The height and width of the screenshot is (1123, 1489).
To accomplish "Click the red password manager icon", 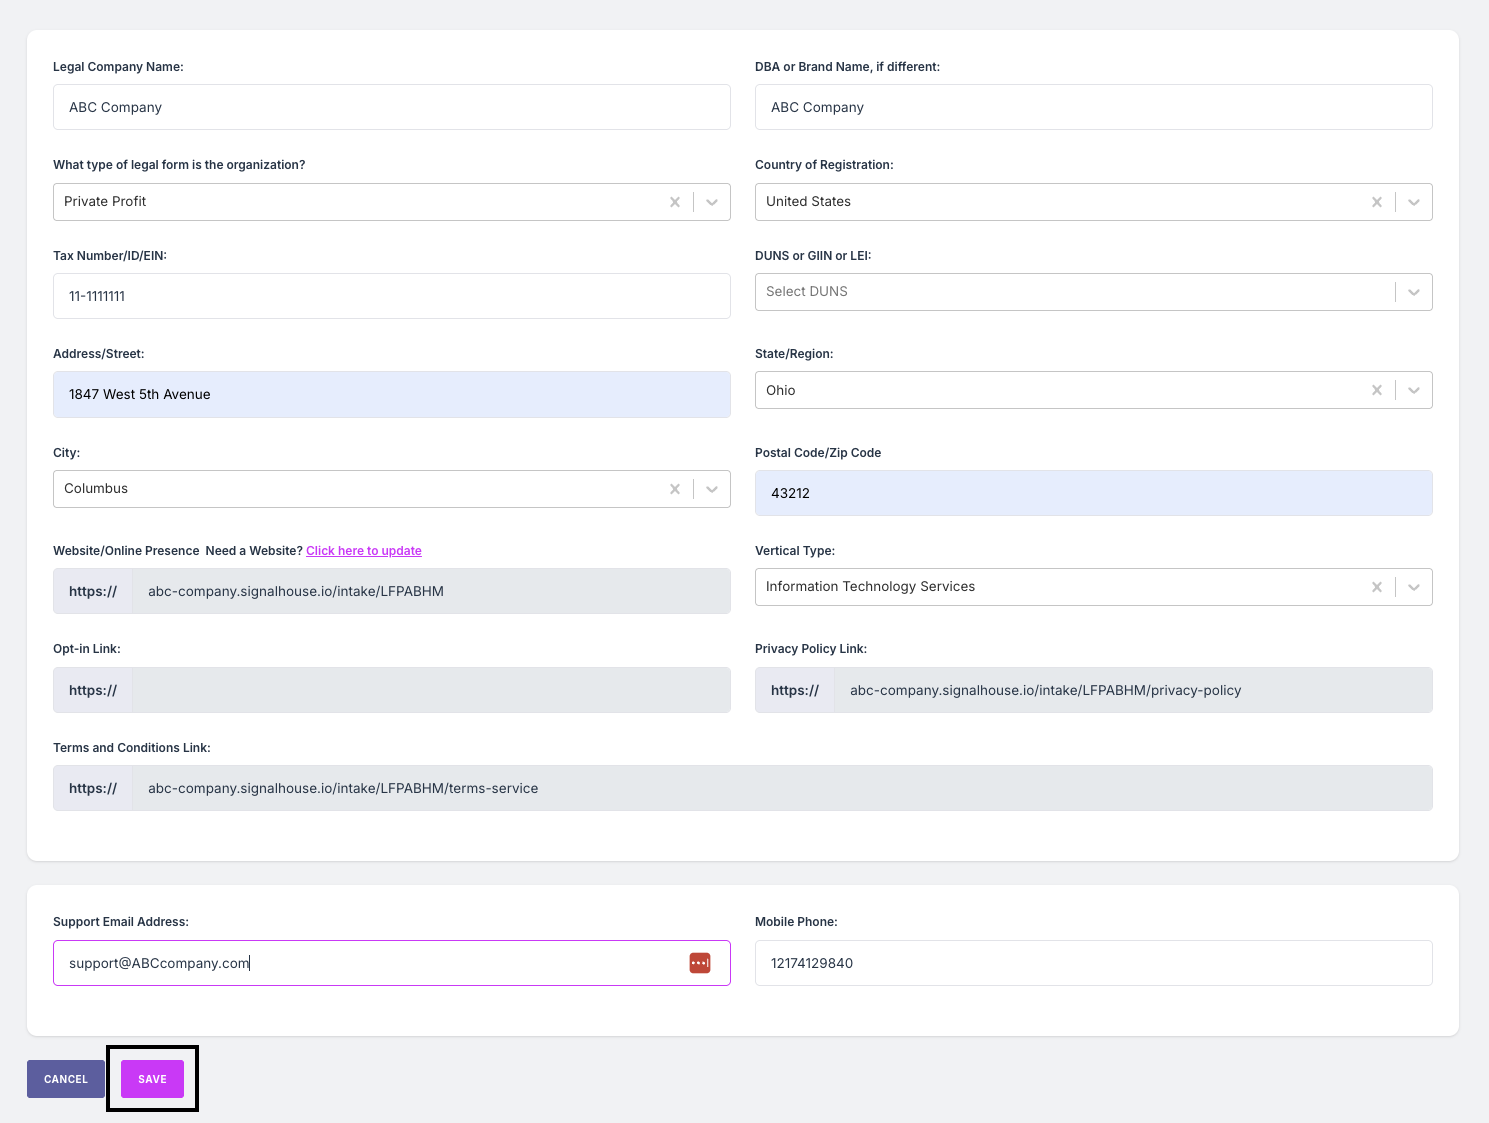I will click(700, 963).
